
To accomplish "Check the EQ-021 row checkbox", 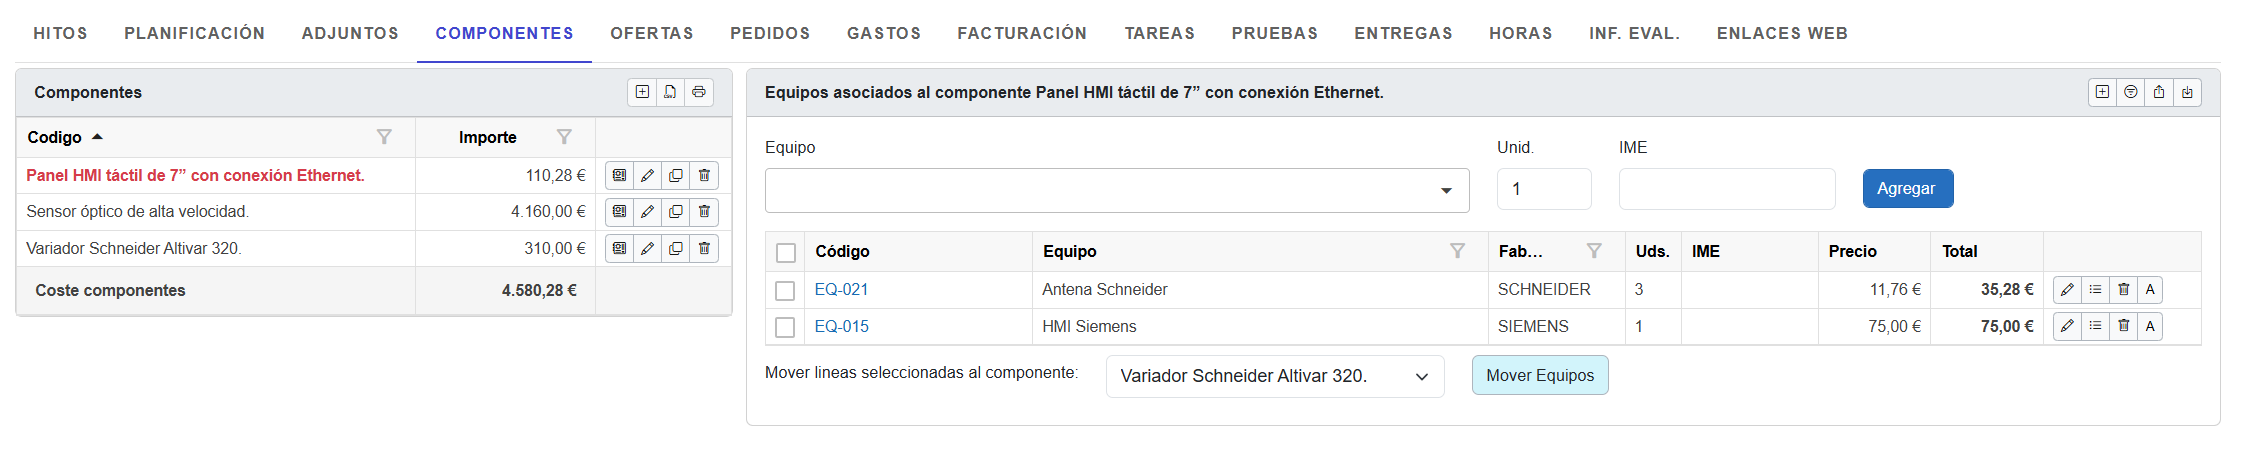I will point(785,290).
